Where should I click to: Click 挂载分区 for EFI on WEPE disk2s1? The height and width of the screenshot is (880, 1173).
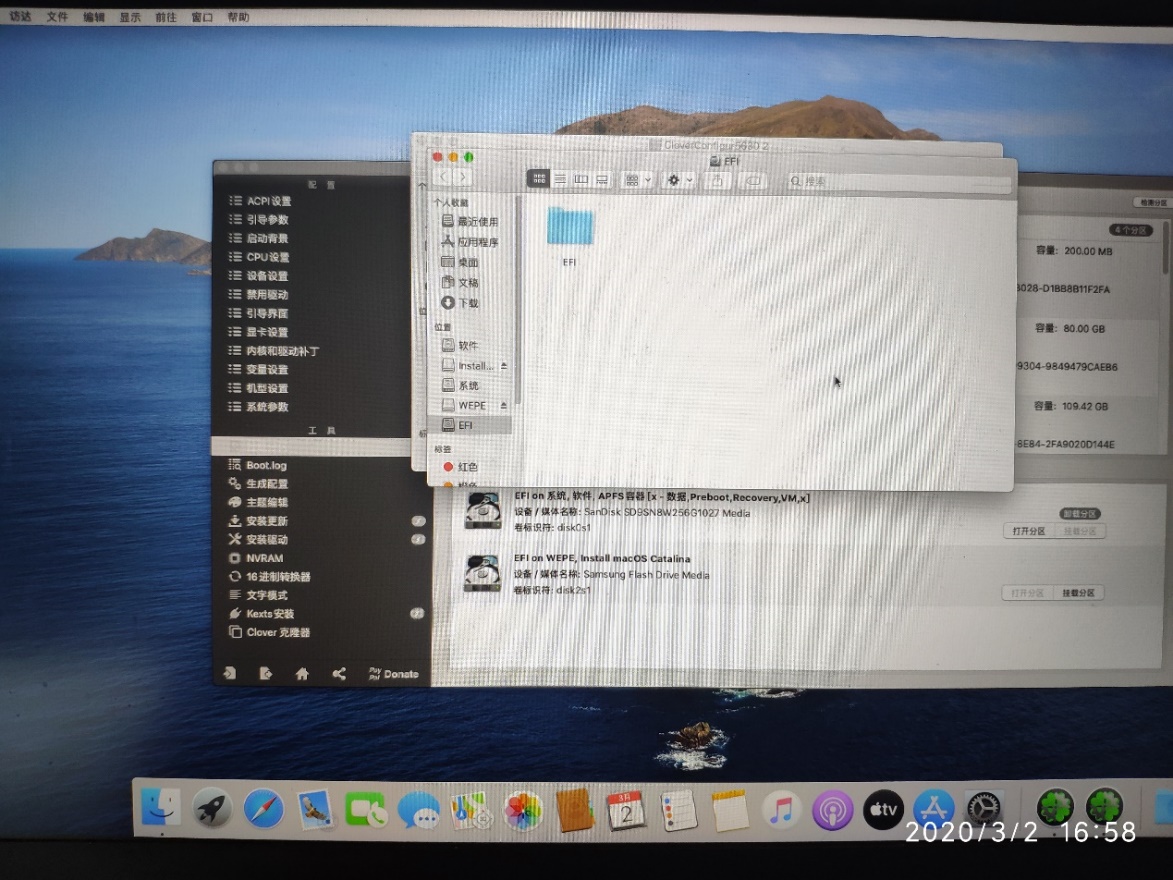pos(1078,593)
